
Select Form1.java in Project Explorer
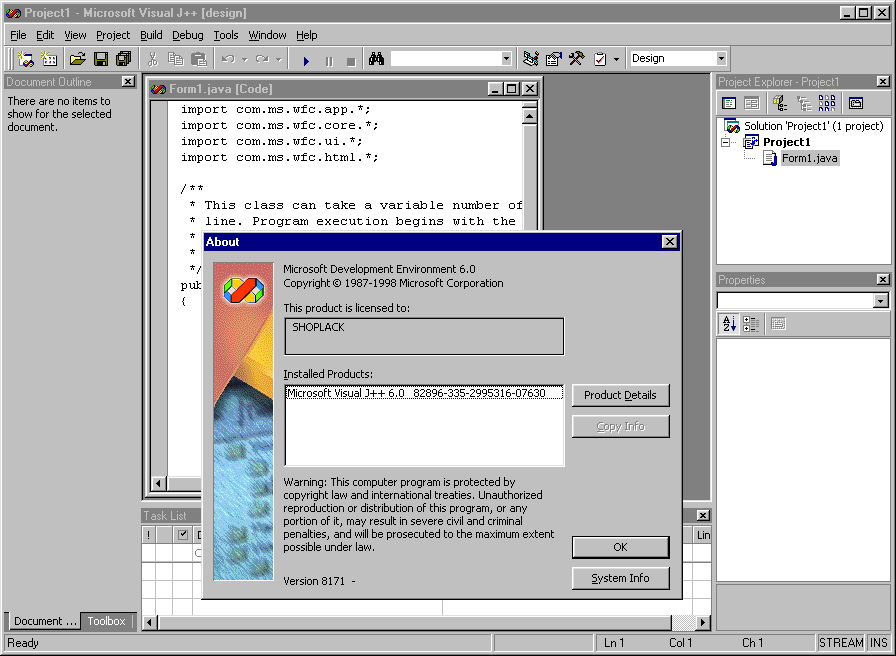pos(810,158)
